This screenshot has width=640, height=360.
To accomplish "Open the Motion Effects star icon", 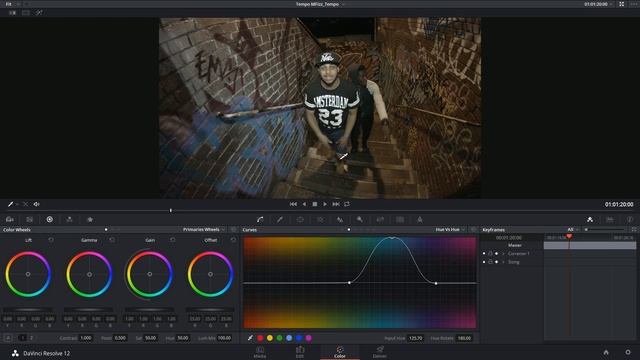I will [x=90, y=220].
